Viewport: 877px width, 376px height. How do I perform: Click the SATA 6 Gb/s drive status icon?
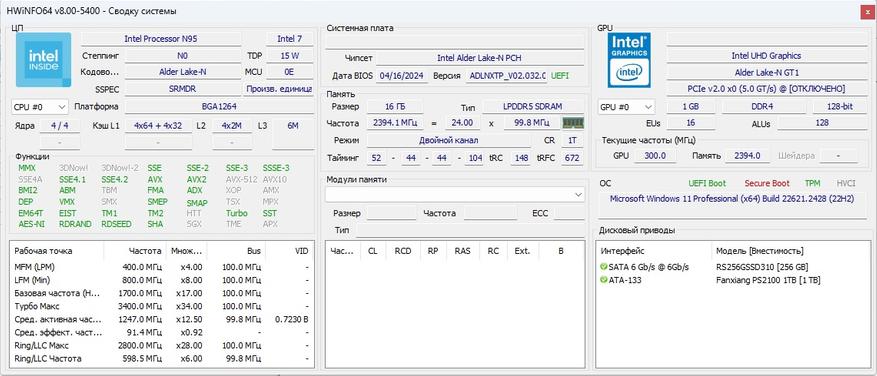point(603,267)
